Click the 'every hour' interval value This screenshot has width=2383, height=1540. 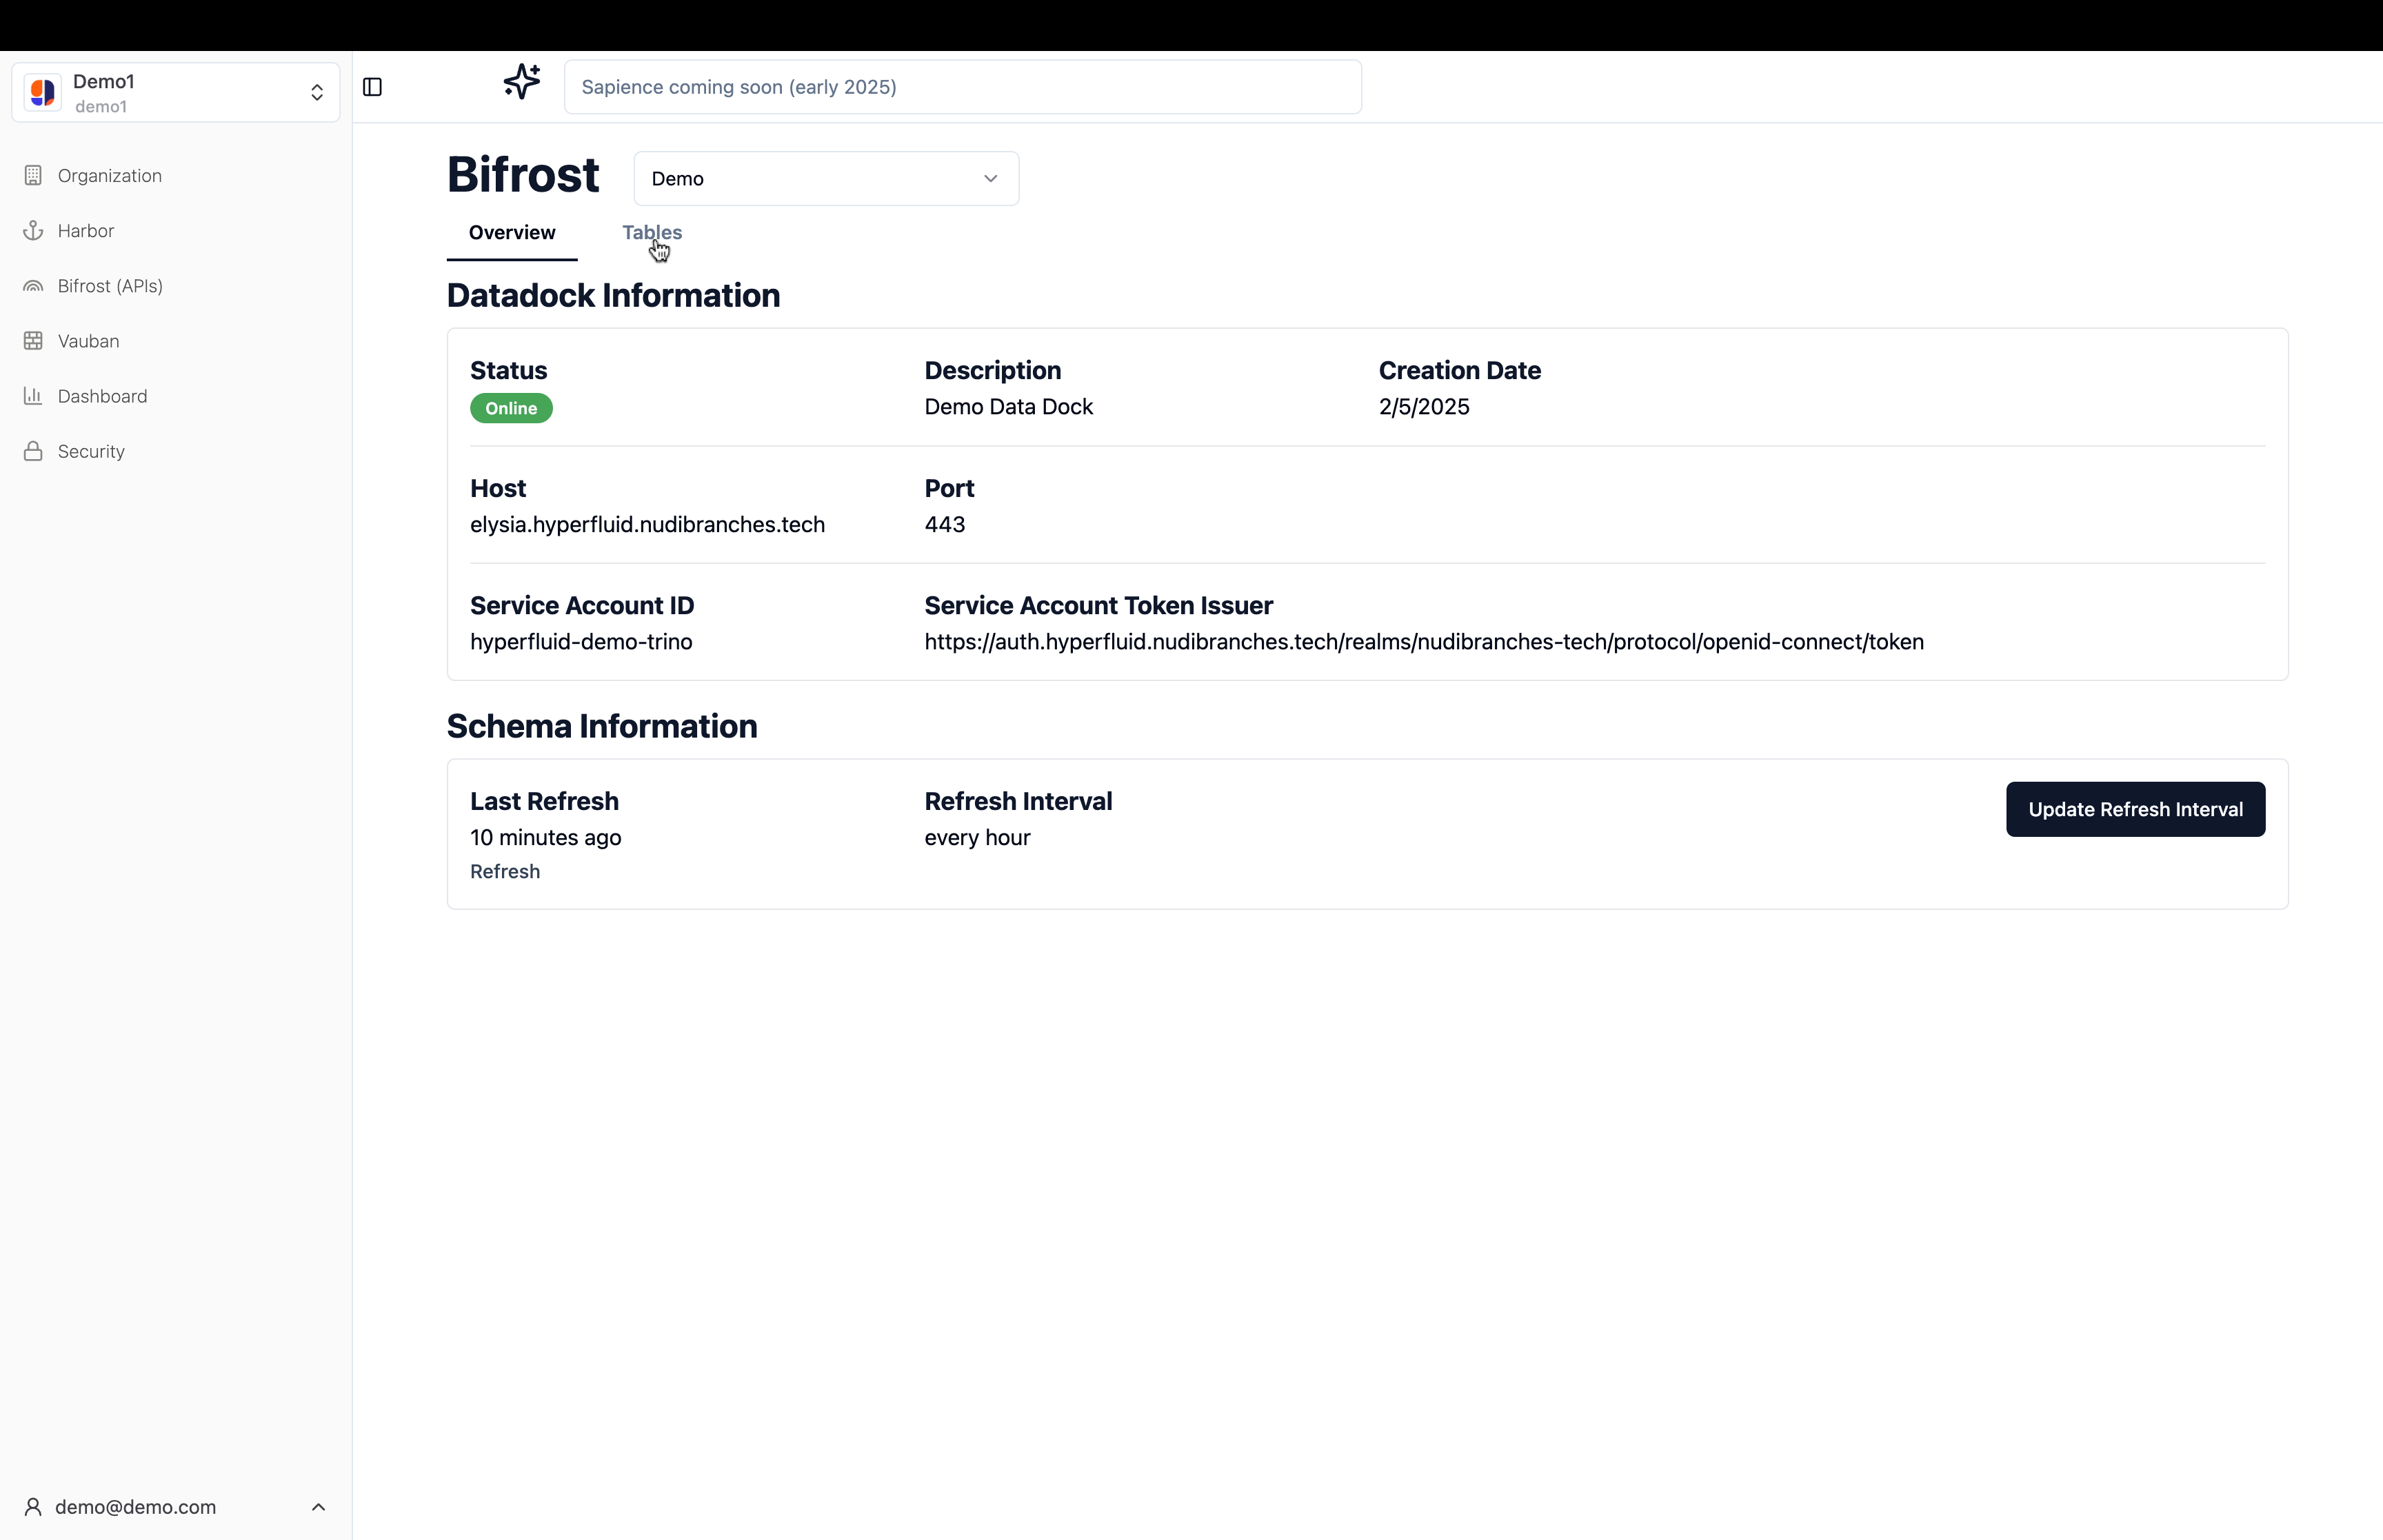coord(977,838)
